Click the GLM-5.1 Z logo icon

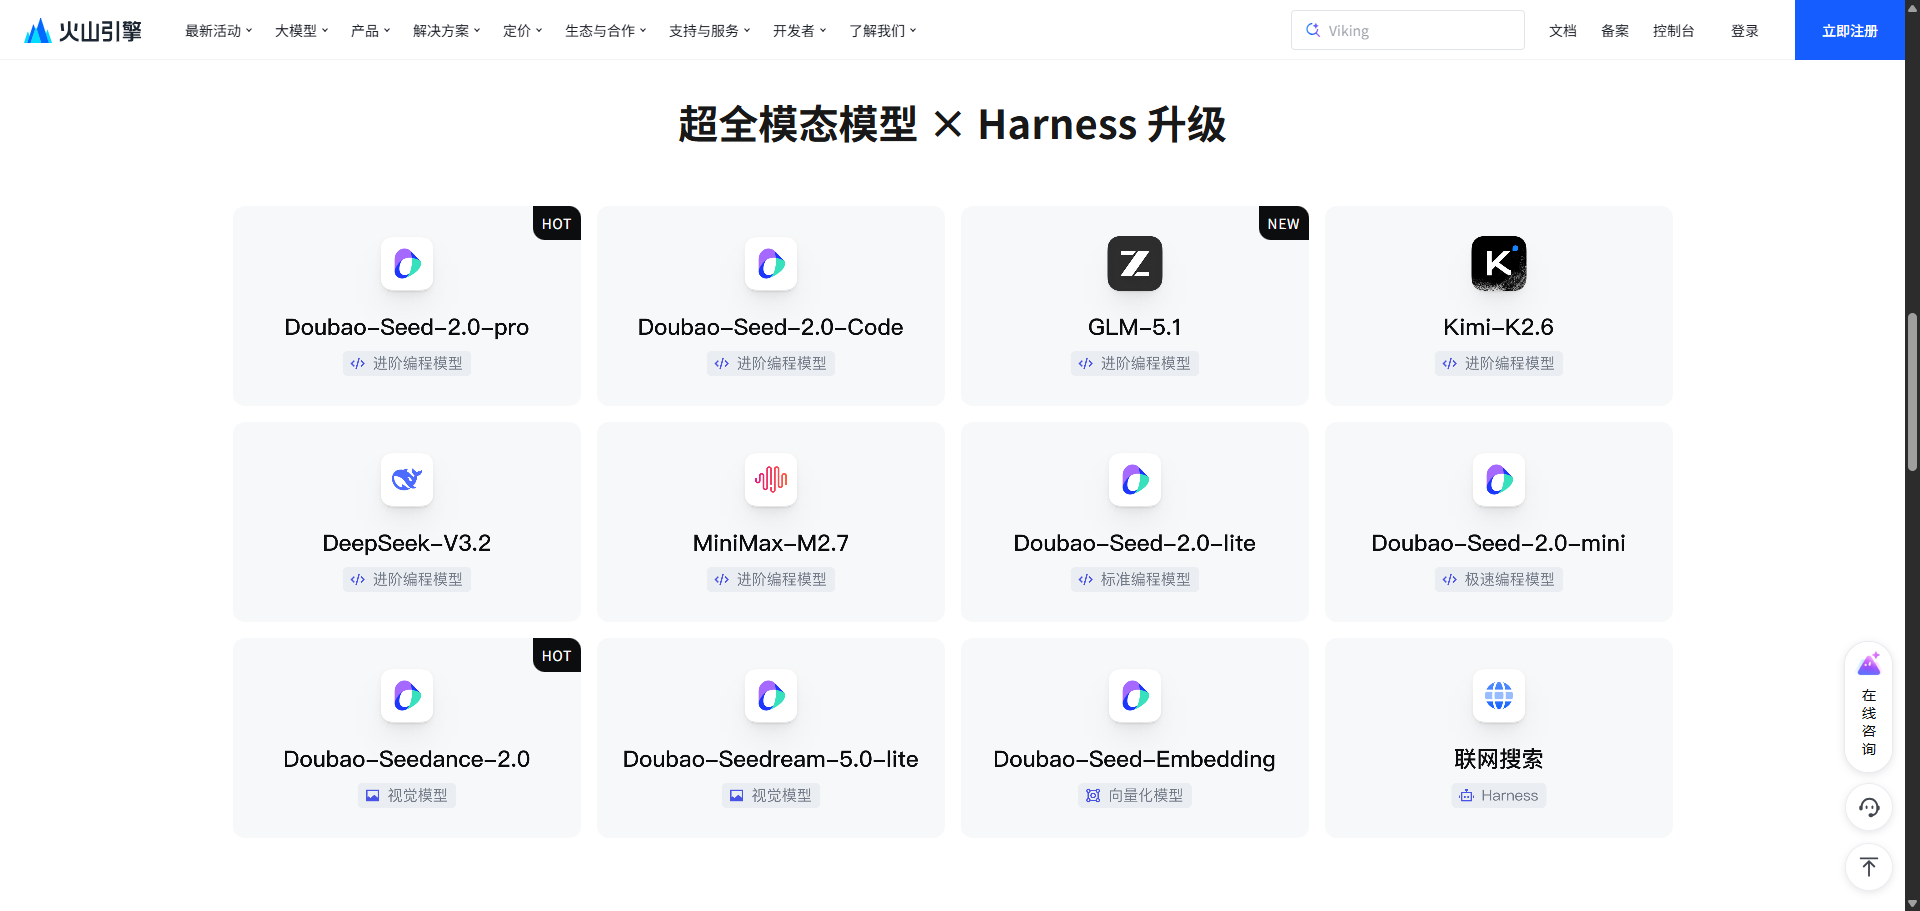1135,264
